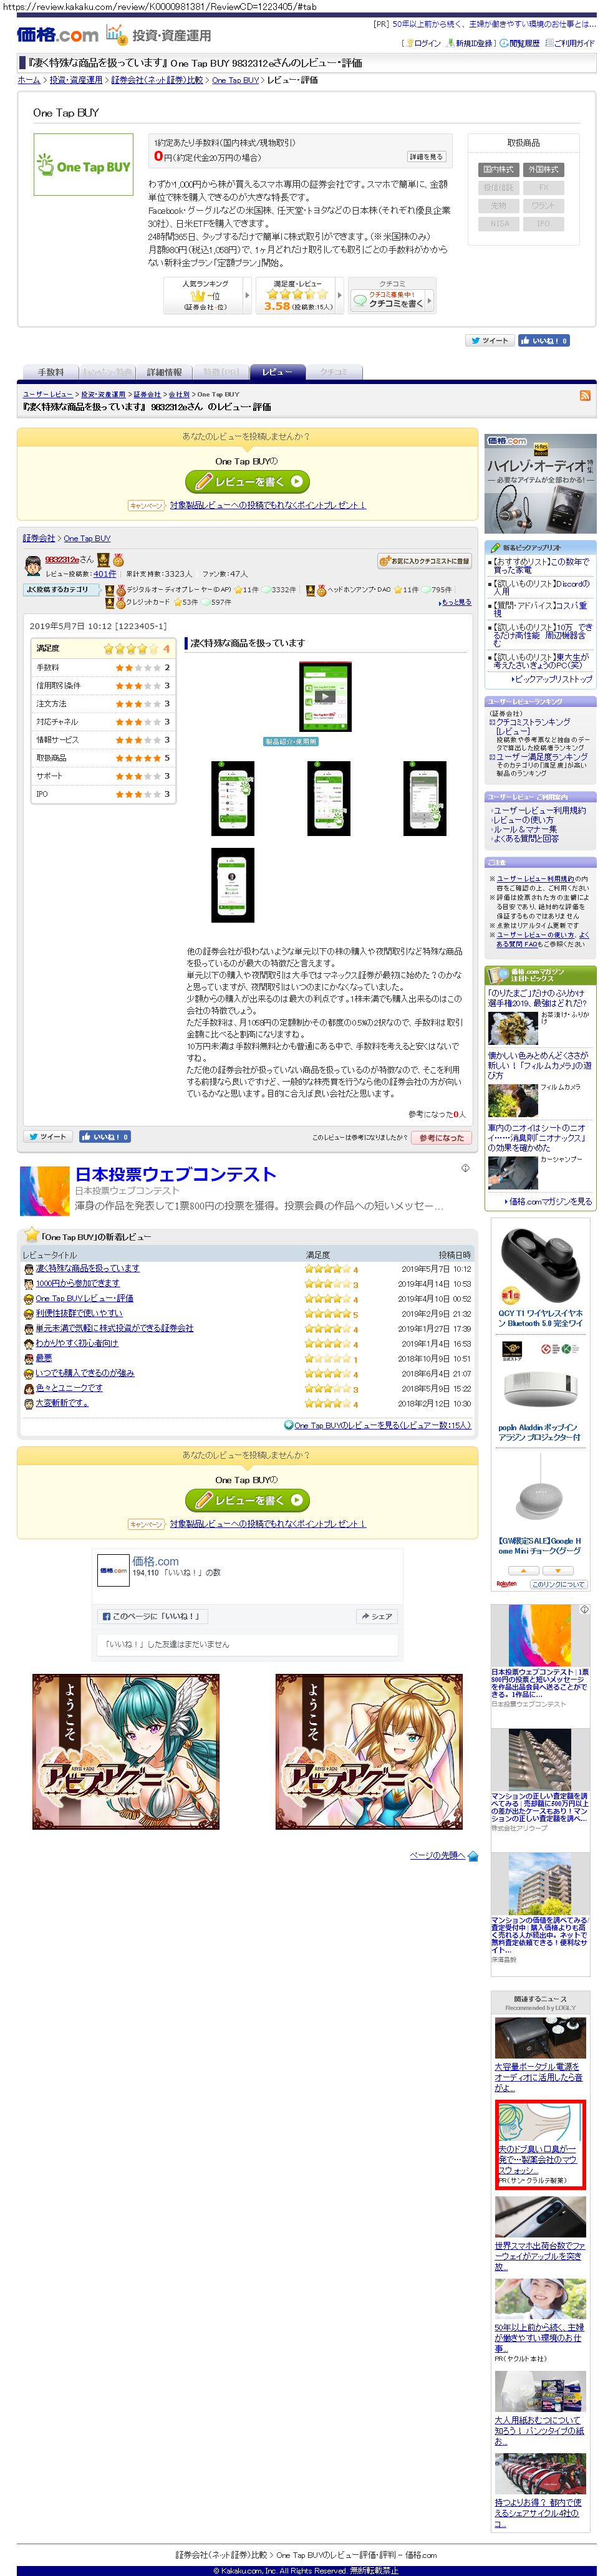Viewport: 613px width, 2576px height.
Task: Open review 1000円から参加できます
Action: click(77, 1283)
